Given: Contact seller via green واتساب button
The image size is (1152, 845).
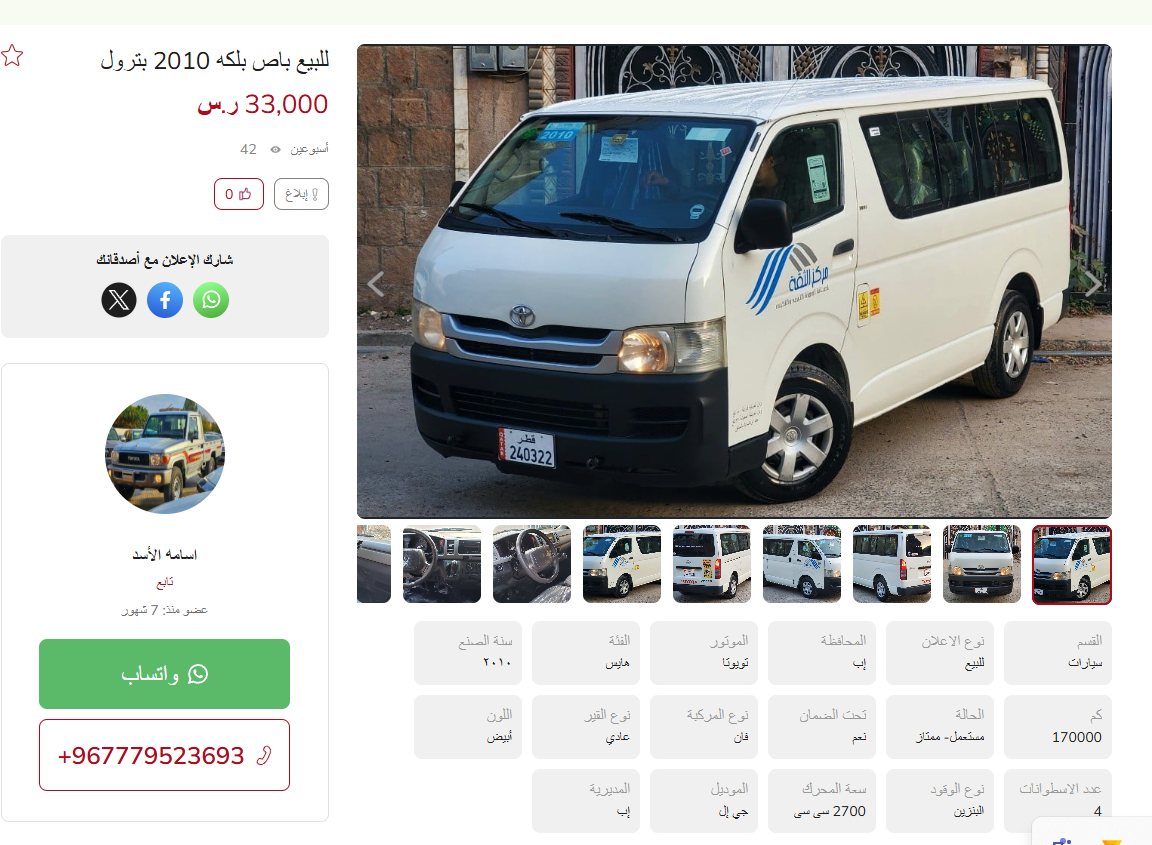Looking at the screenshot, I should tap(165, 674).
